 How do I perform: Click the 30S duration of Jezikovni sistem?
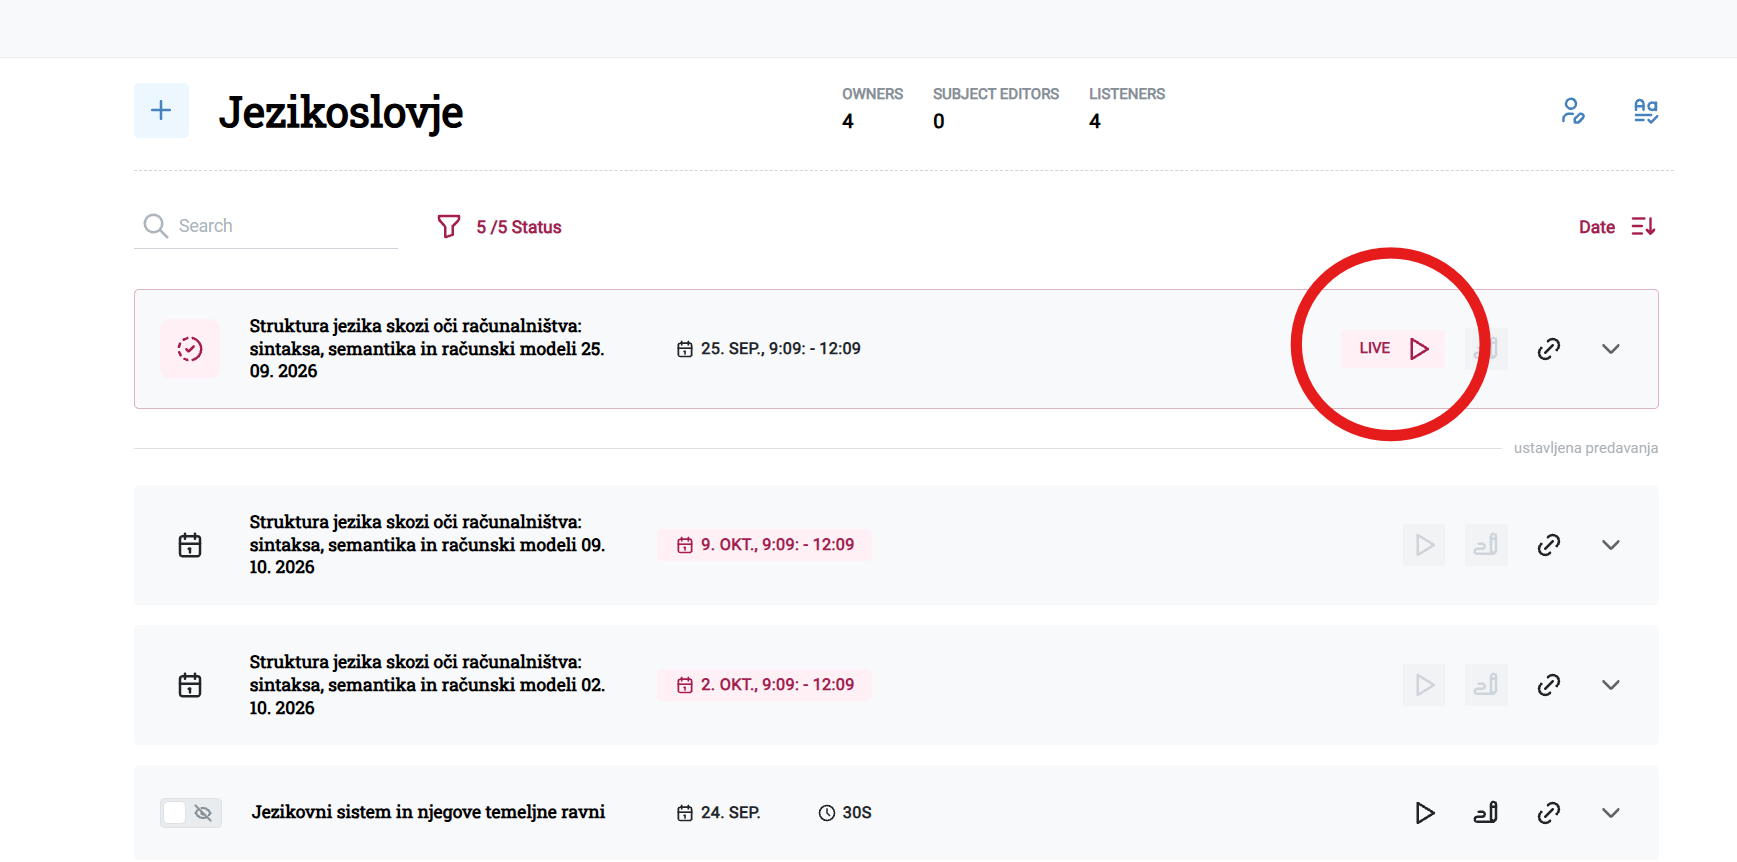845,813
